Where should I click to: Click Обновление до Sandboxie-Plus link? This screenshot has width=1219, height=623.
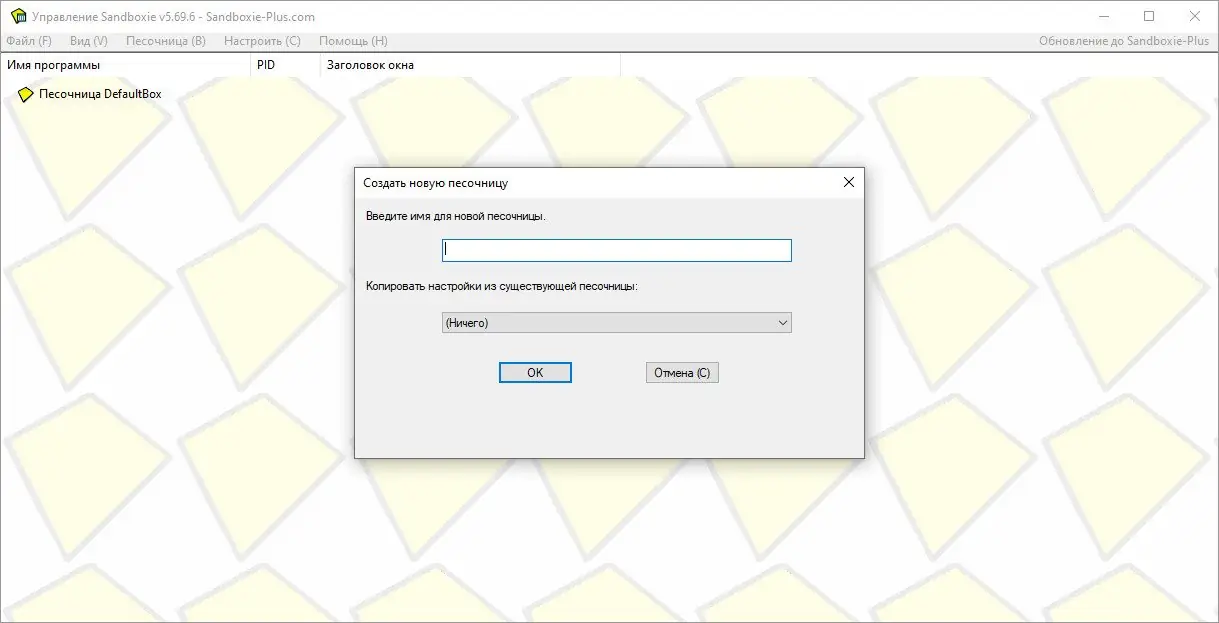(x=1124, y=41)
